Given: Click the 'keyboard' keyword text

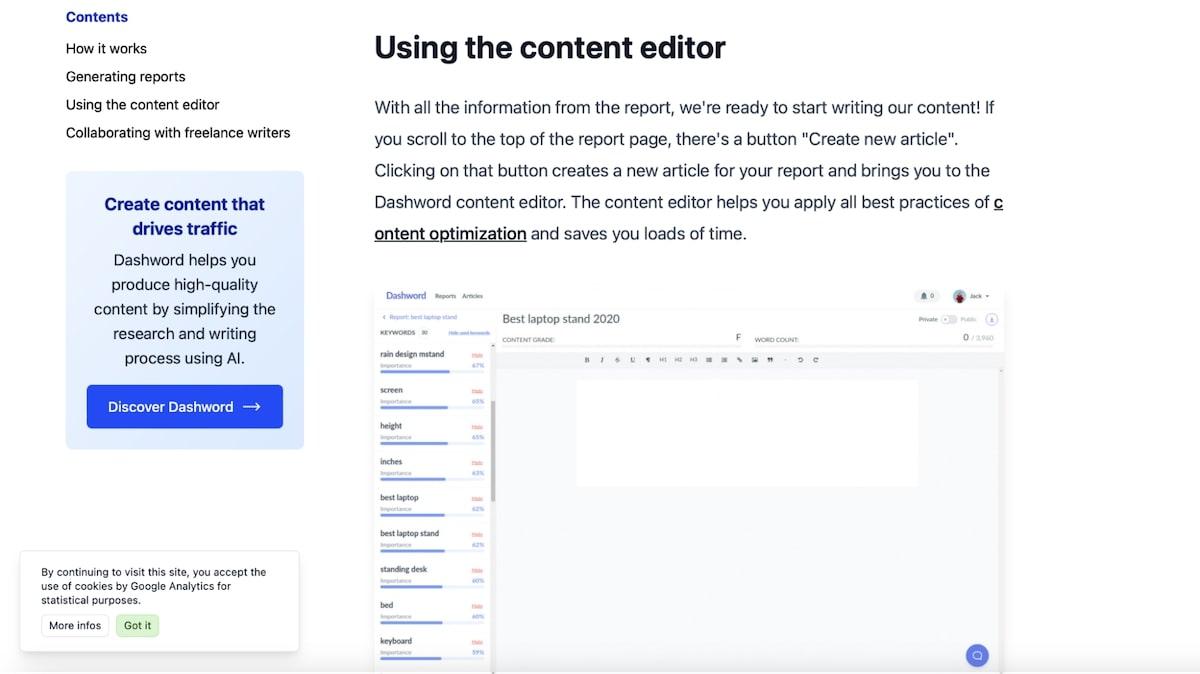Looking at the screenshot, I should tap(395, 641).
